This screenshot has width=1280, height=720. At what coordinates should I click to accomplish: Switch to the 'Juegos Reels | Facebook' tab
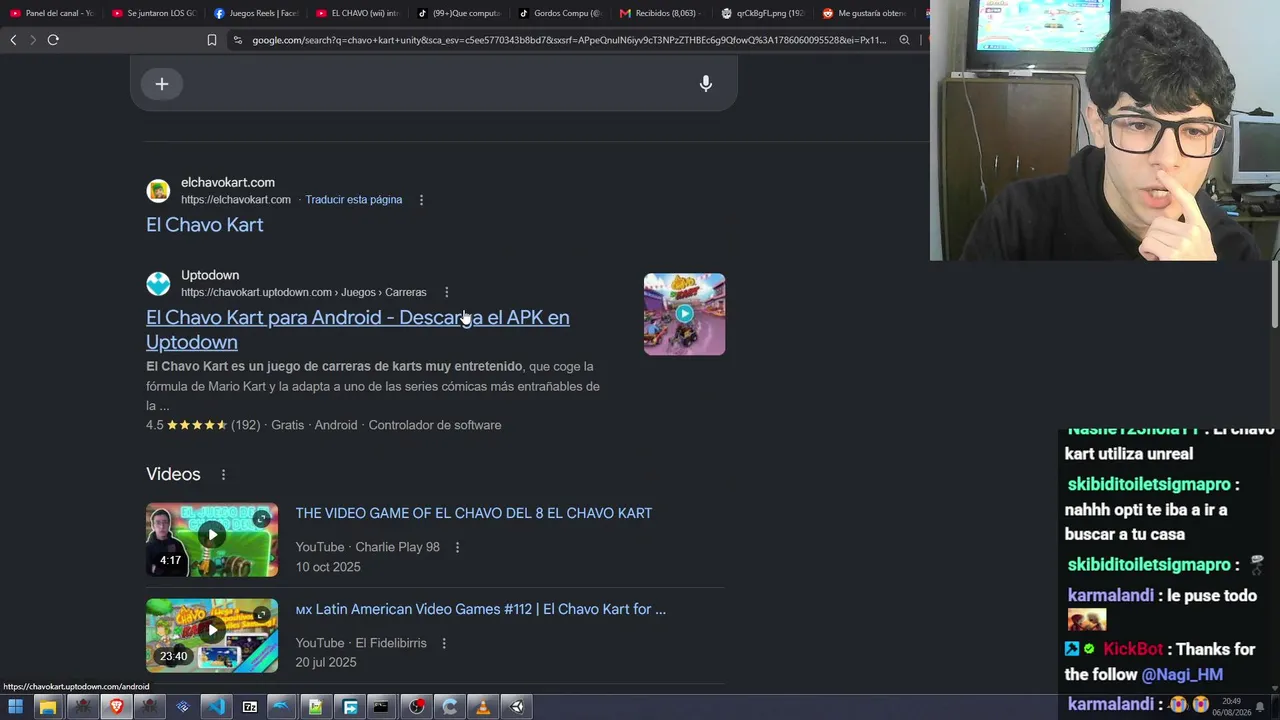point(256,13)
